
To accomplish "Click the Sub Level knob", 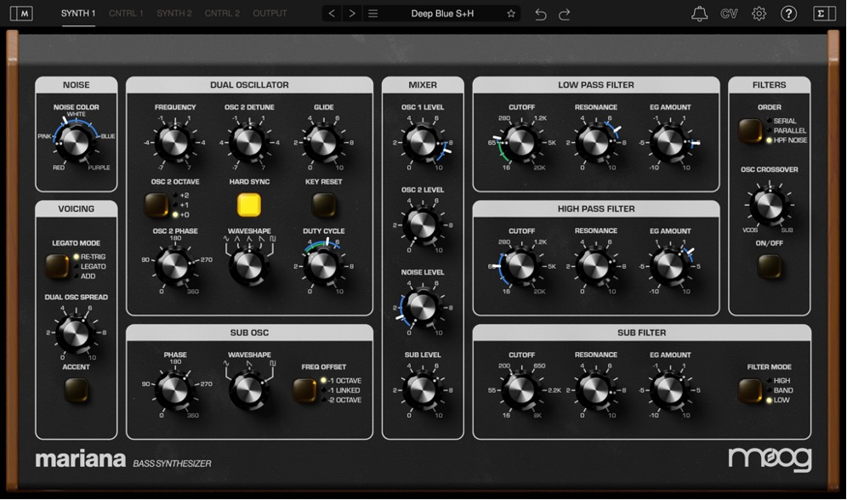I will click(422, 390).
